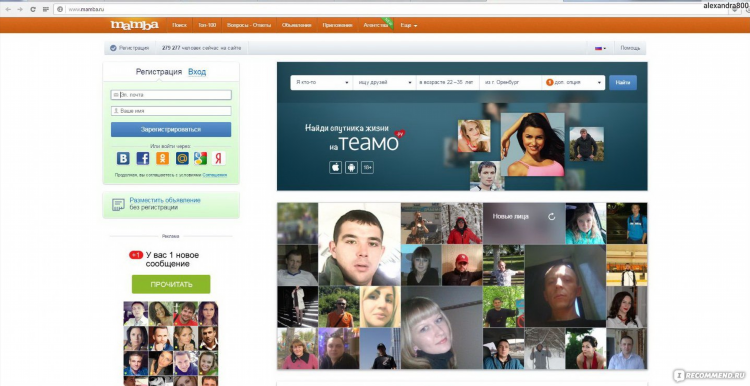Refresh the Новые лица photo grid
Image resolution: width=750 pixels, height=386 pixels.
(551, 217)
